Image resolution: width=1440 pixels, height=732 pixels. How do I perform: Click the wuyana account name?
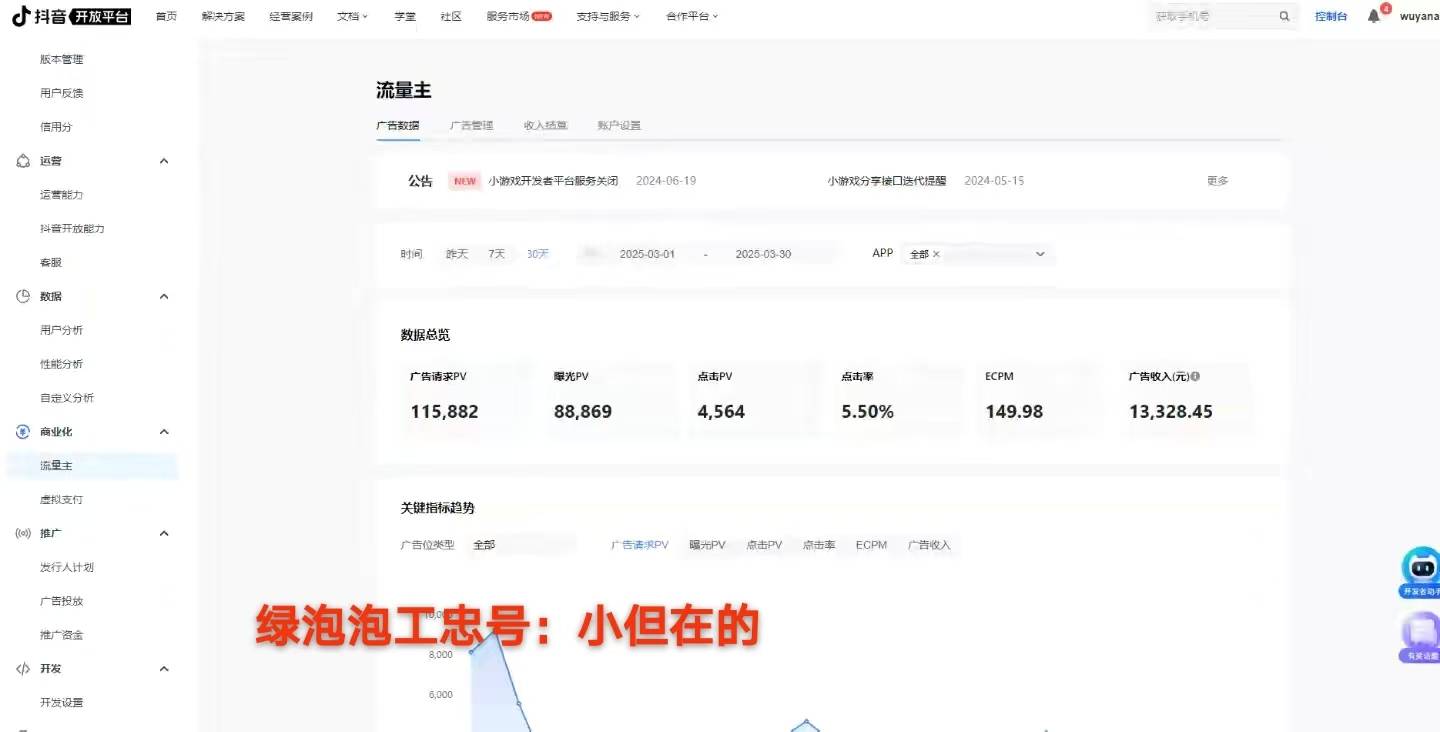click(x=1419, y=16)
